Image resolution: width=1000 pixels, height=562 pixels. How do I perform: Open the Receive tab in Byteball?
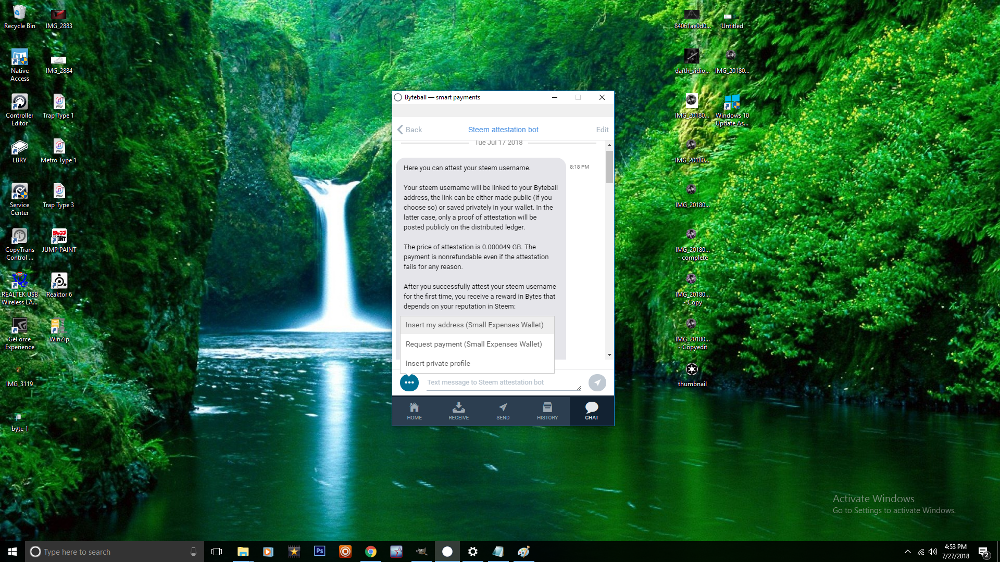coord(459,411)
